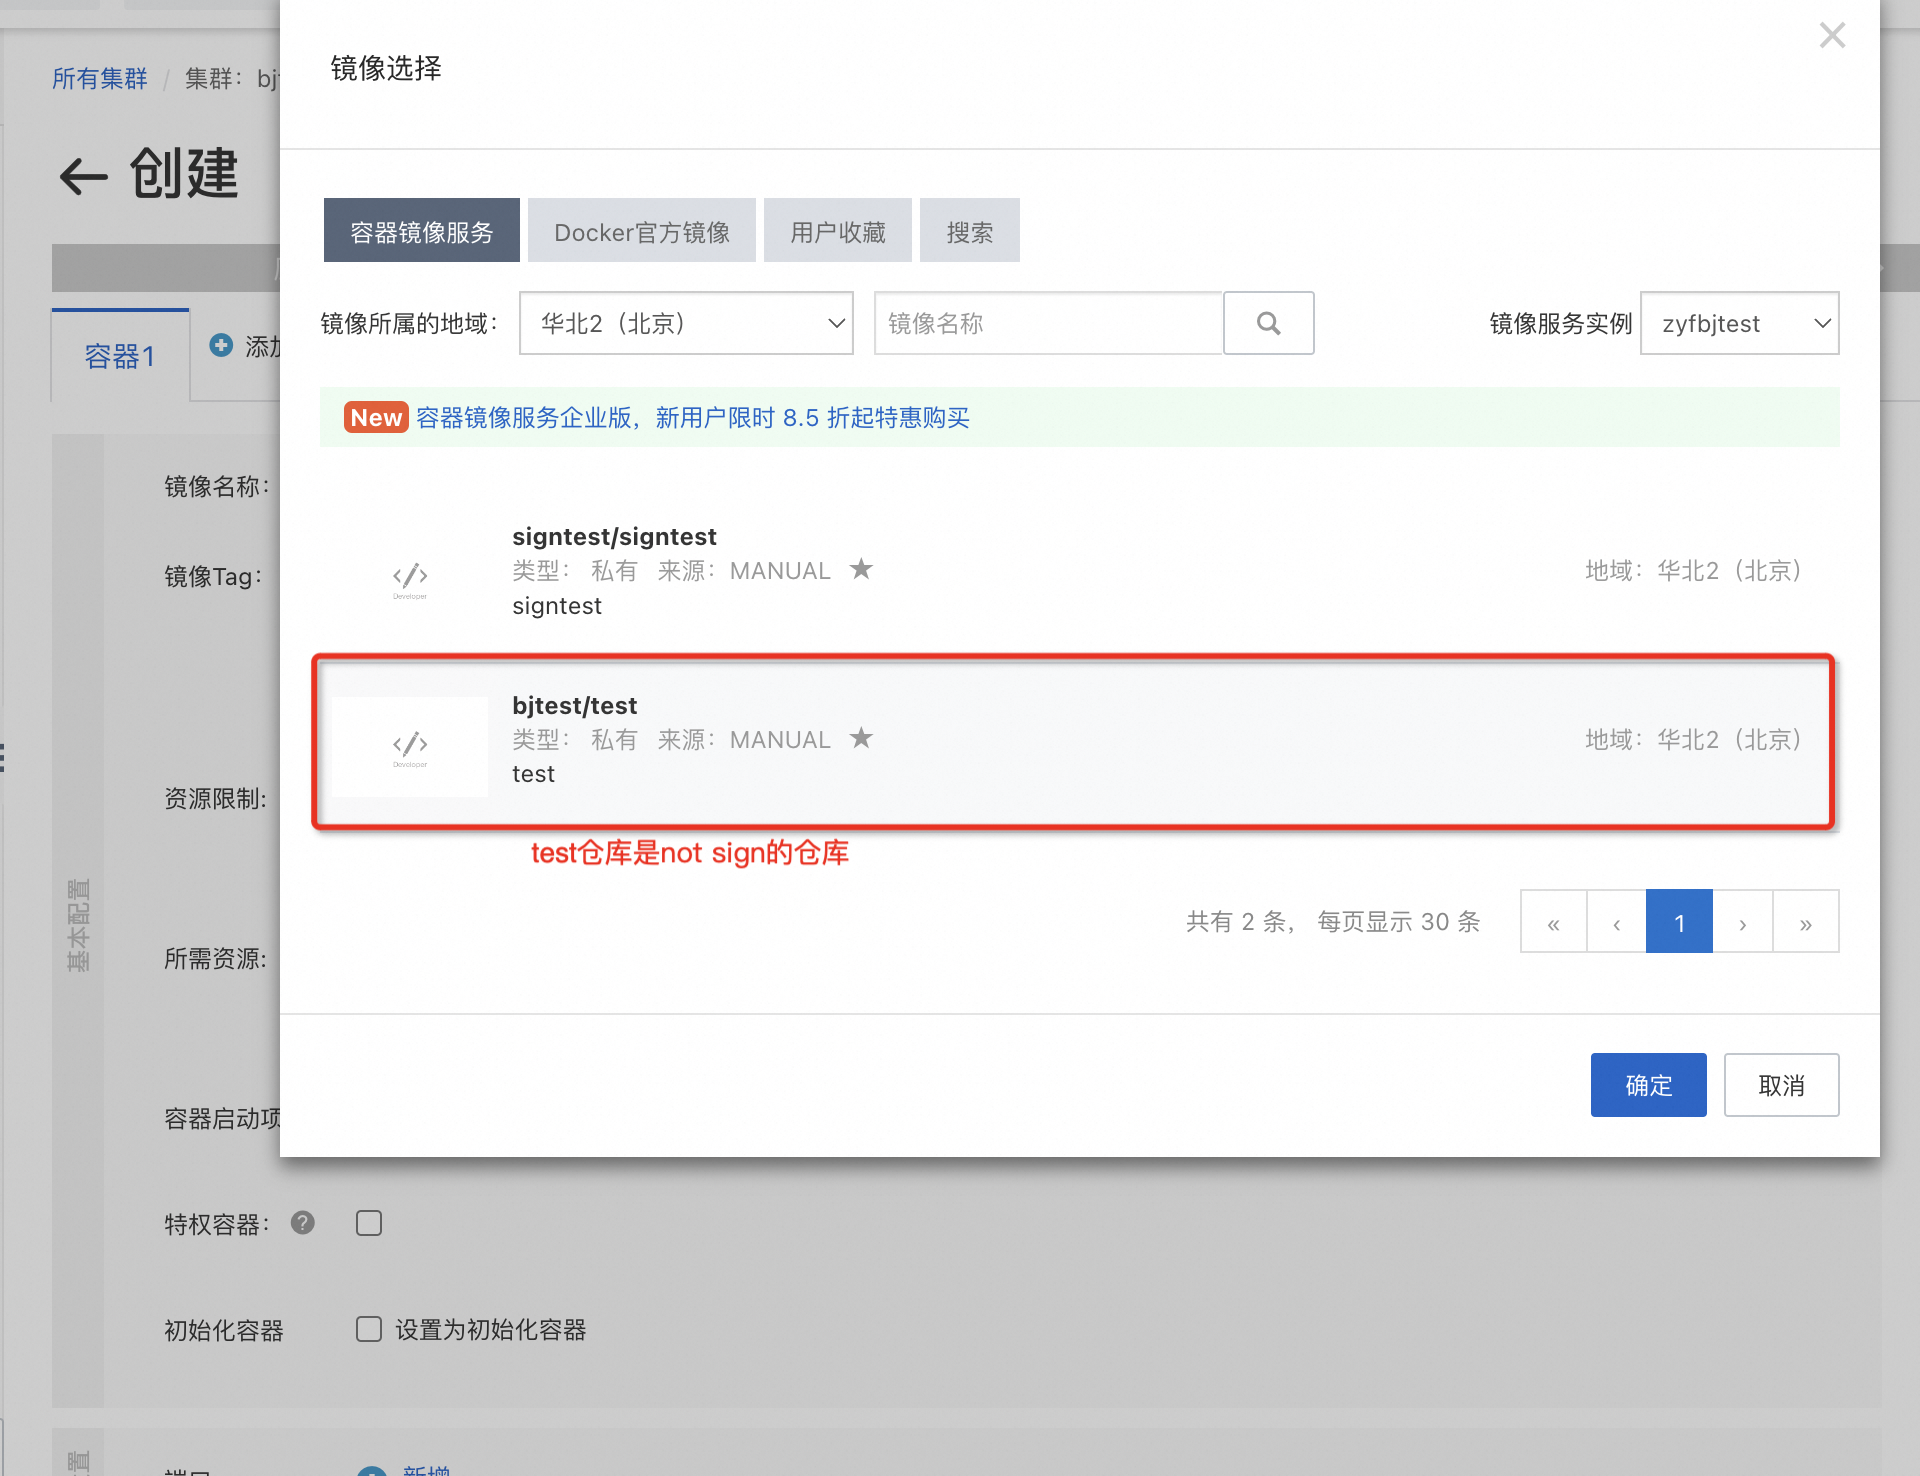
Task: Check 设置为初始化容器 checkbox
Action: tap(369, 1329)
